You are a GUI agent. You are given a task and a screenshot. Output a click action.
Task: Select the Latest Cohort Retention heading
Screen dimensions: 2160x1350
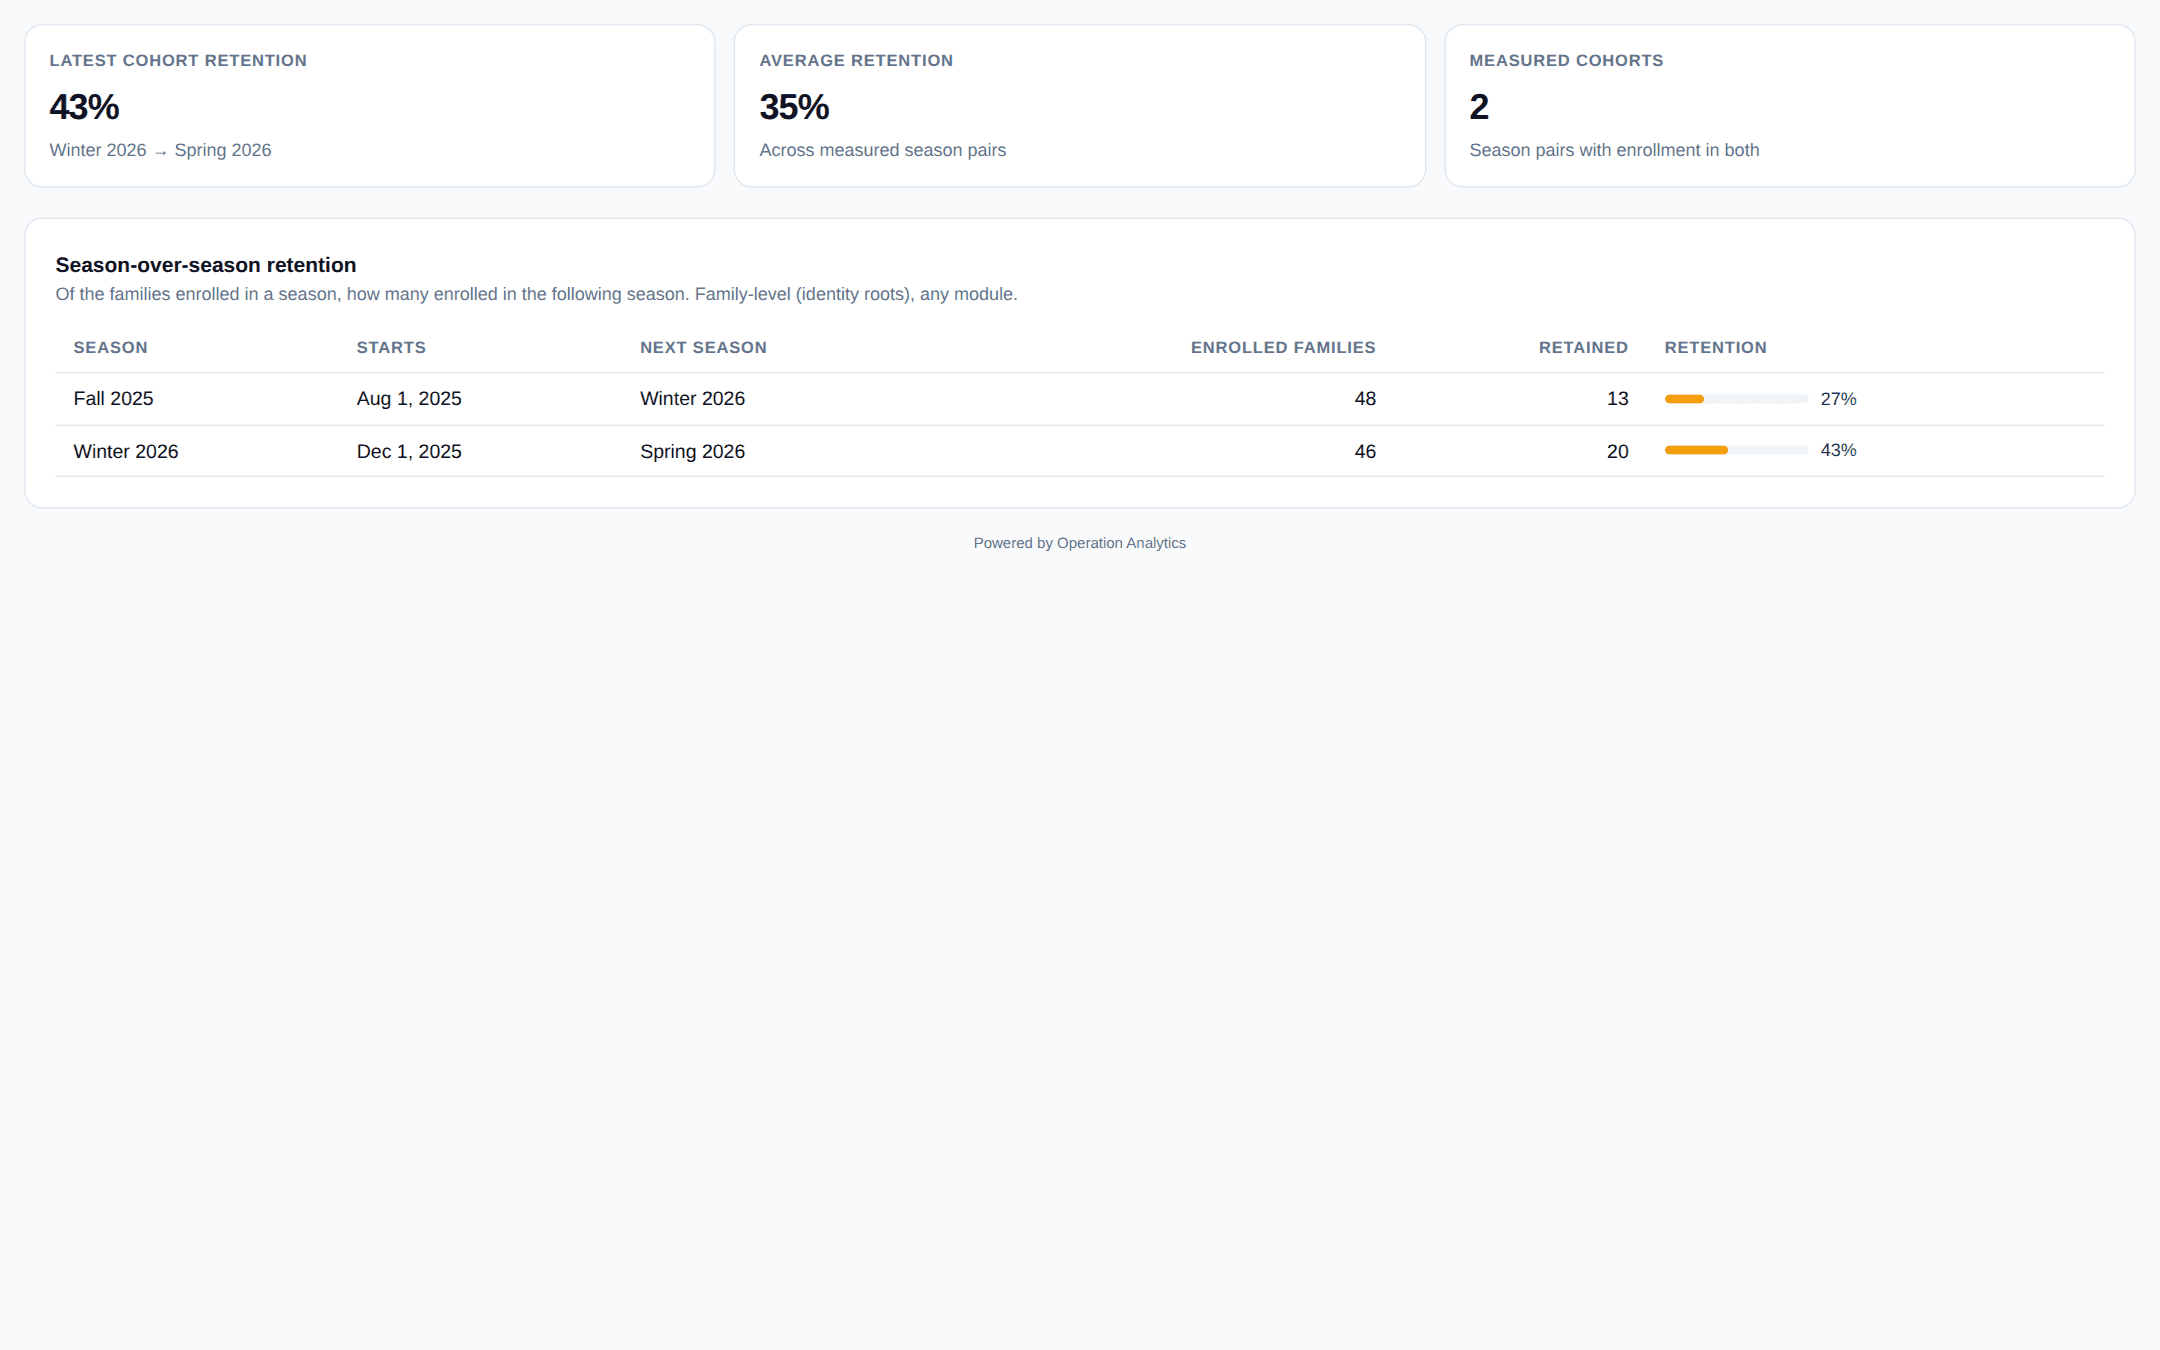178,60
